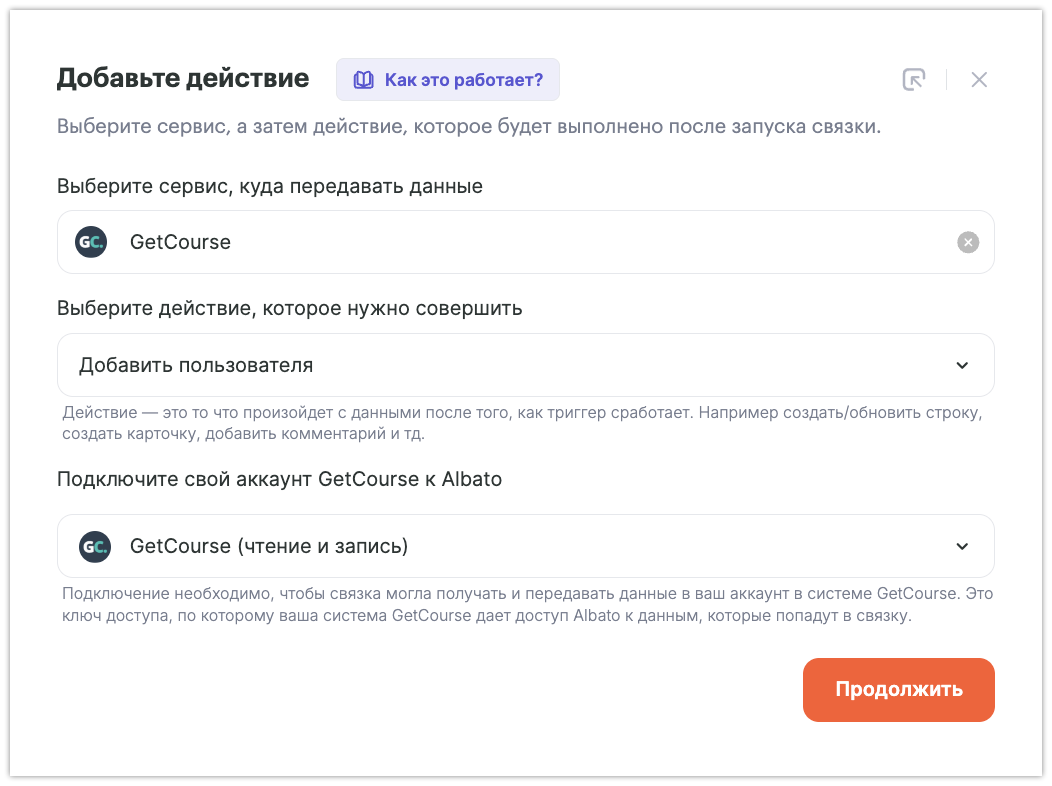Click the label "Выберите действие, которое нужно совершить"
The width and height of the screenshot is (1052, 786).
tap(290, 308)
